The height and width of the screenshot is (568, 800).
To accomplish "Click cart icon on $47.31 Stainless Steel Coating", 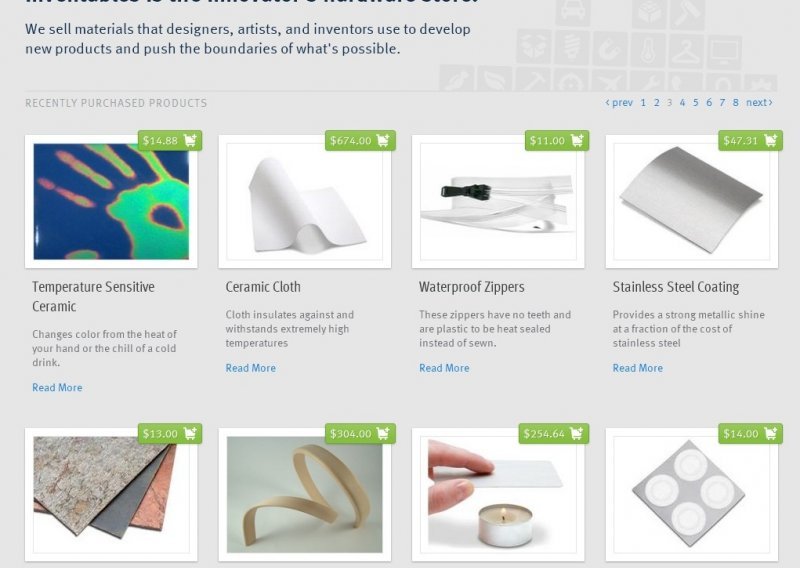I will coord(770,140).
